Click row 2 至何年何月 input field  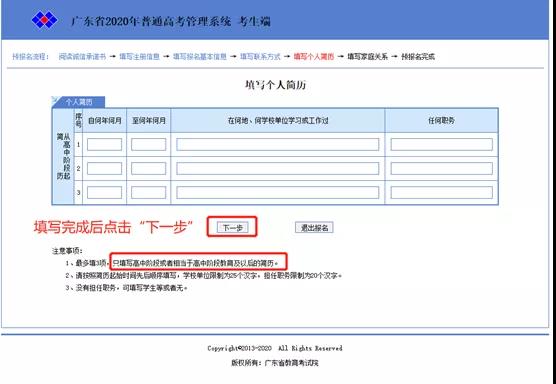pyautogui.click(x=148, y=168)
